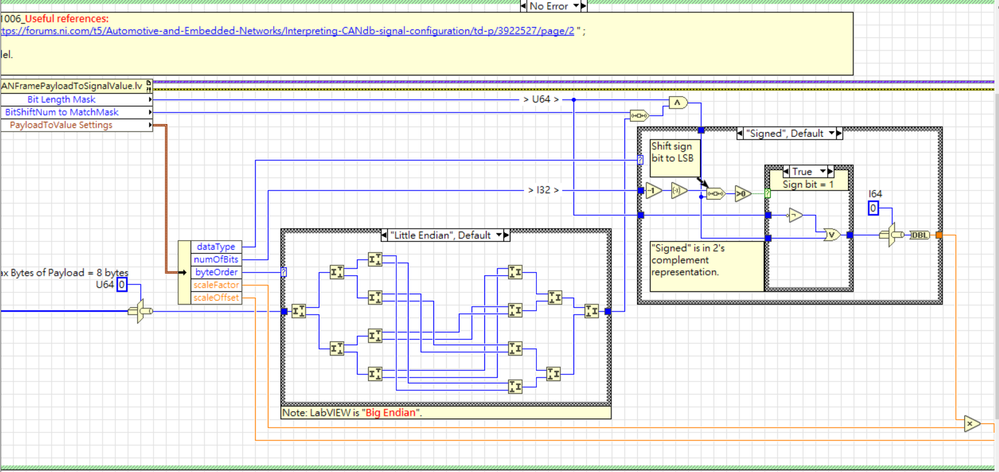Select the node wired to I64 constant
The width and height of the screenshot is (999, 472).
point(894,235)
